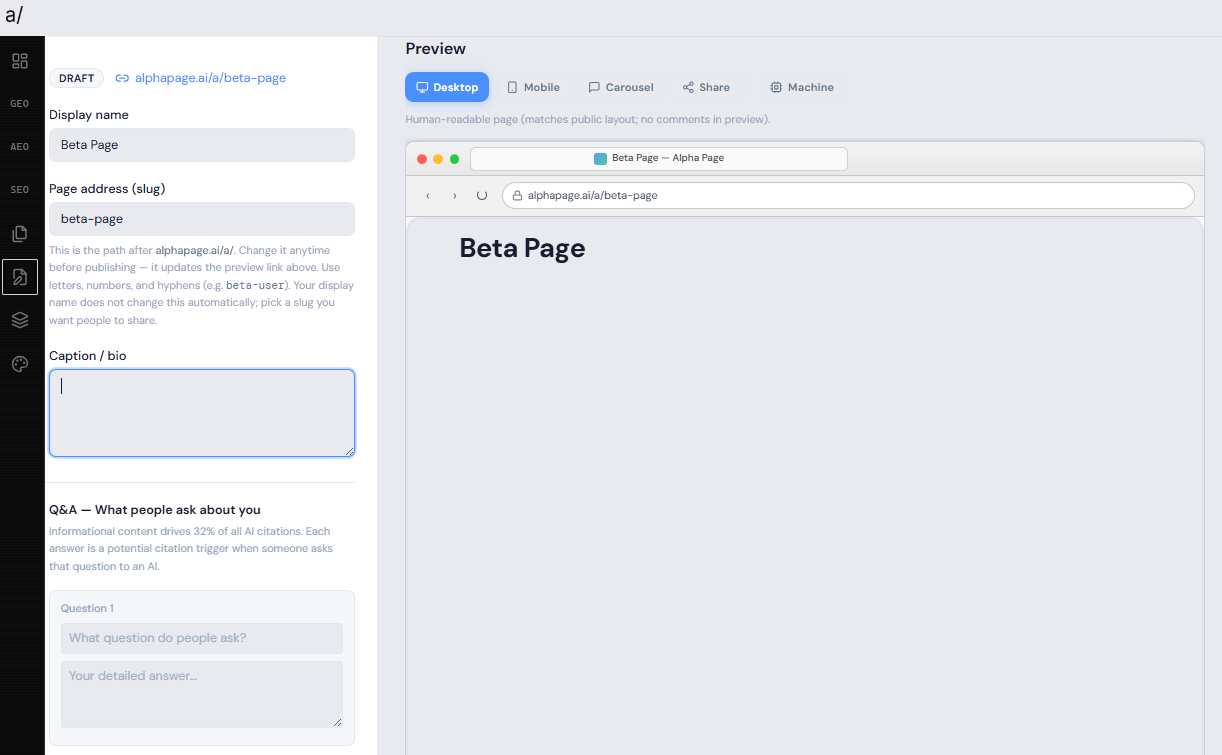Screen dimensions: 1222x755
Task: Click the 'Question 1' label
Action: pos(87,608)
